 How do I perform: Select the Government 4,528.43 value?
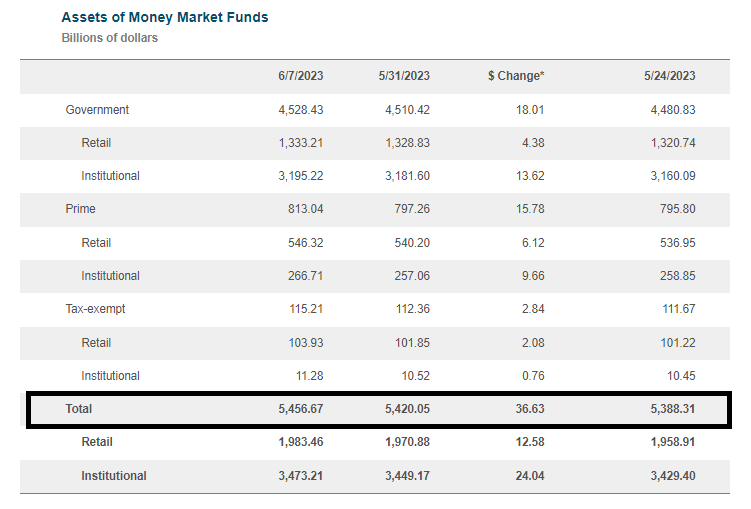click(300, 110)
